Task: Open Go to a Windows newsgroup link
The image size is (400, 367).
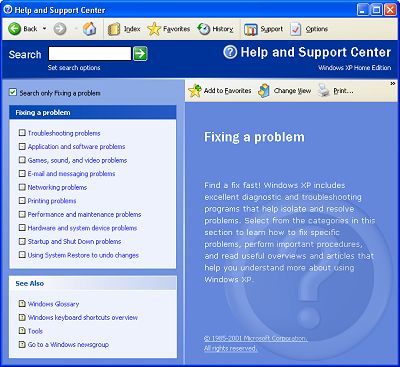Action: coord(68,344)
